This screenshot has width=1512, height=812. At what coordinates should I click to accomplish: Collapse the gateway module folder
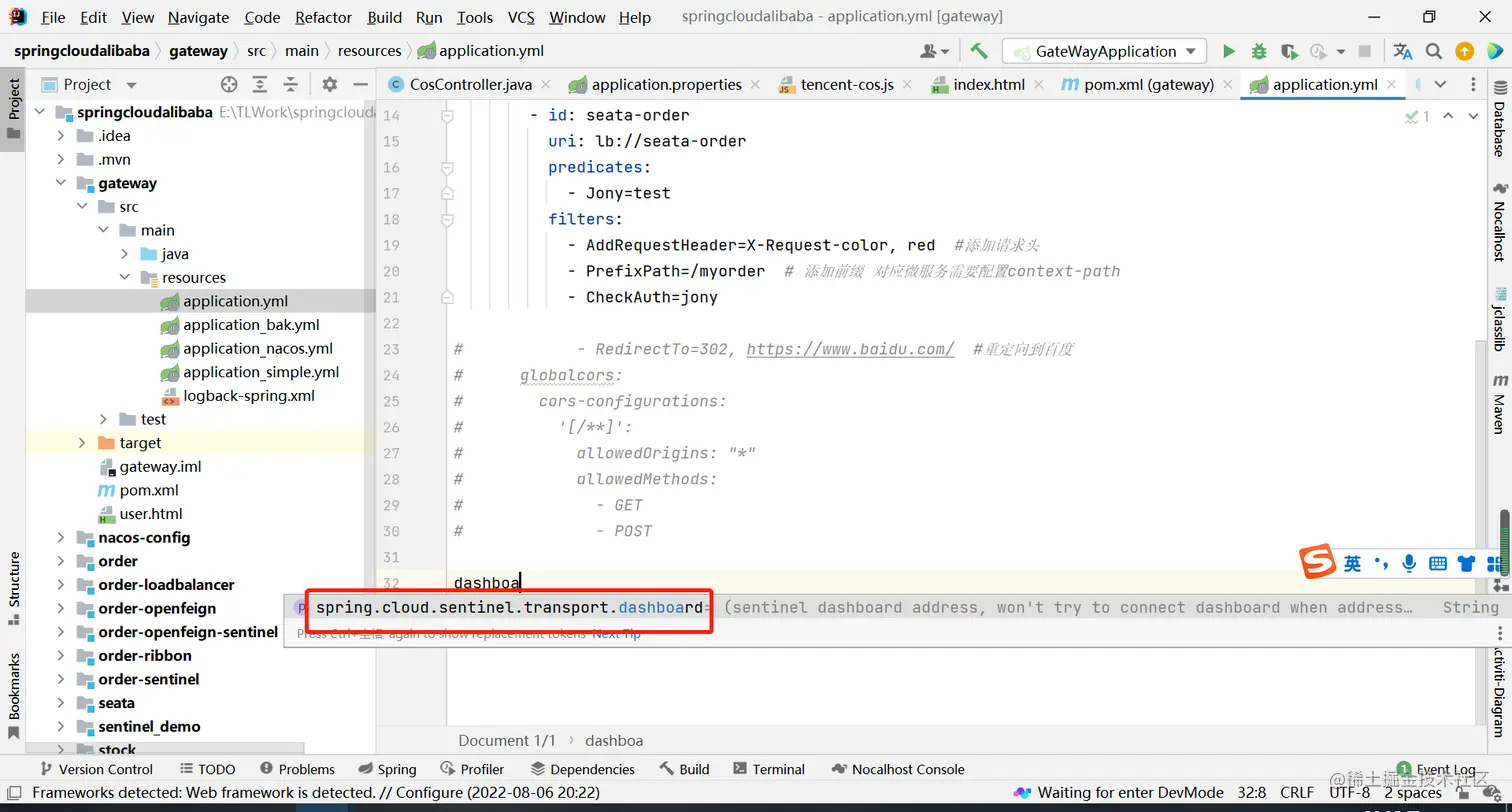(62, 183)
